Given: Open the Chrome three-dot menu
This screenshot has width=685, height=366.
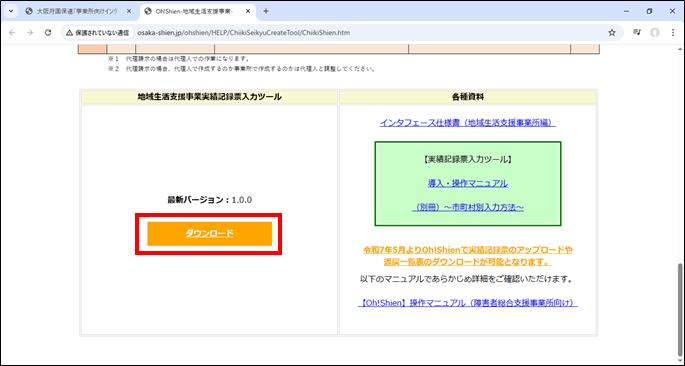Looking at the screenshot, I should click(673, 33).
